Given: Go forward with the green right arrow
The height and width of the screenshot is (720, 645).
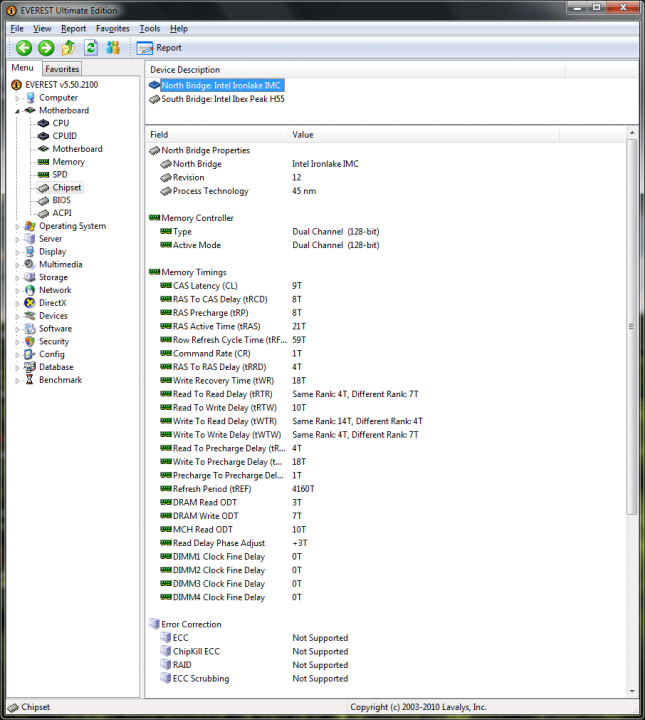Looking at the screenshot, I should 46,48.
